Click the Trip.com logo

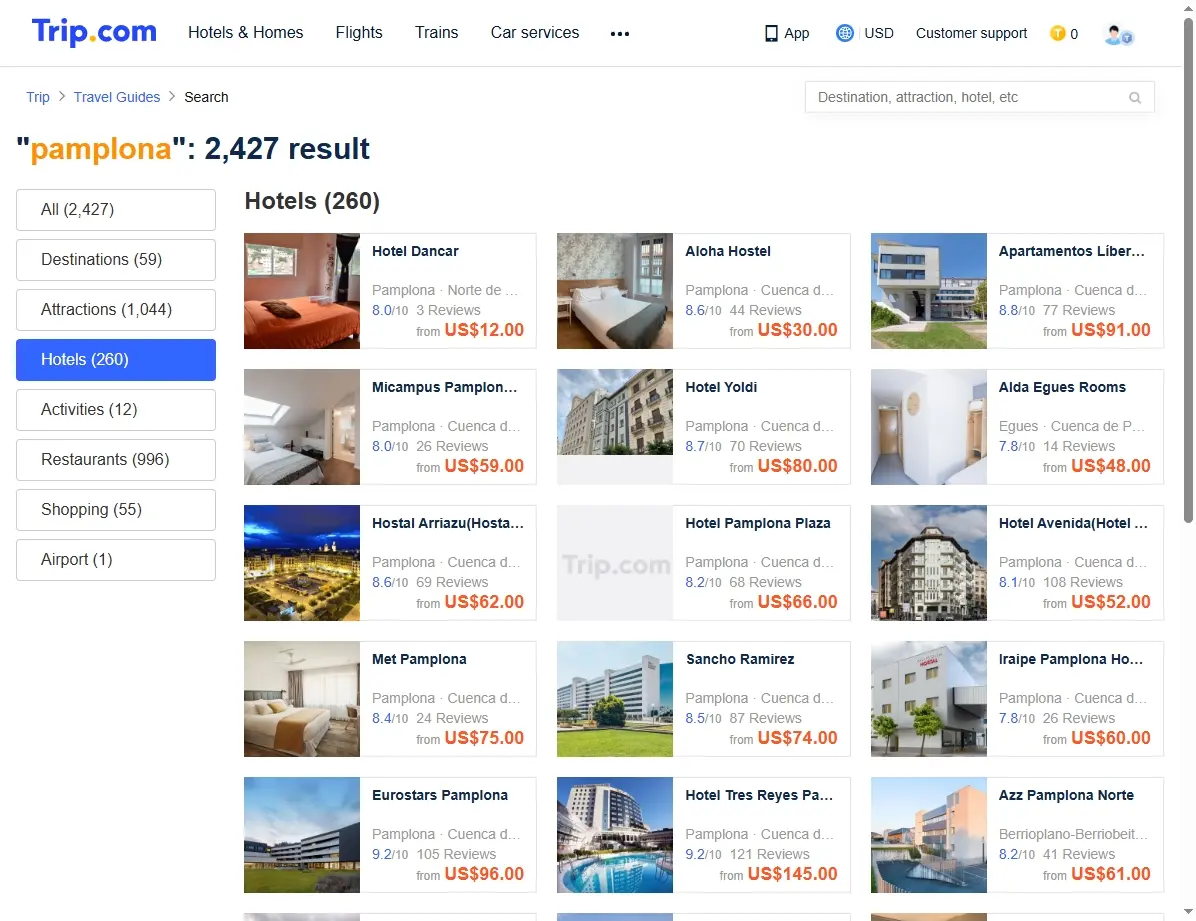click(x=94, y=32)
